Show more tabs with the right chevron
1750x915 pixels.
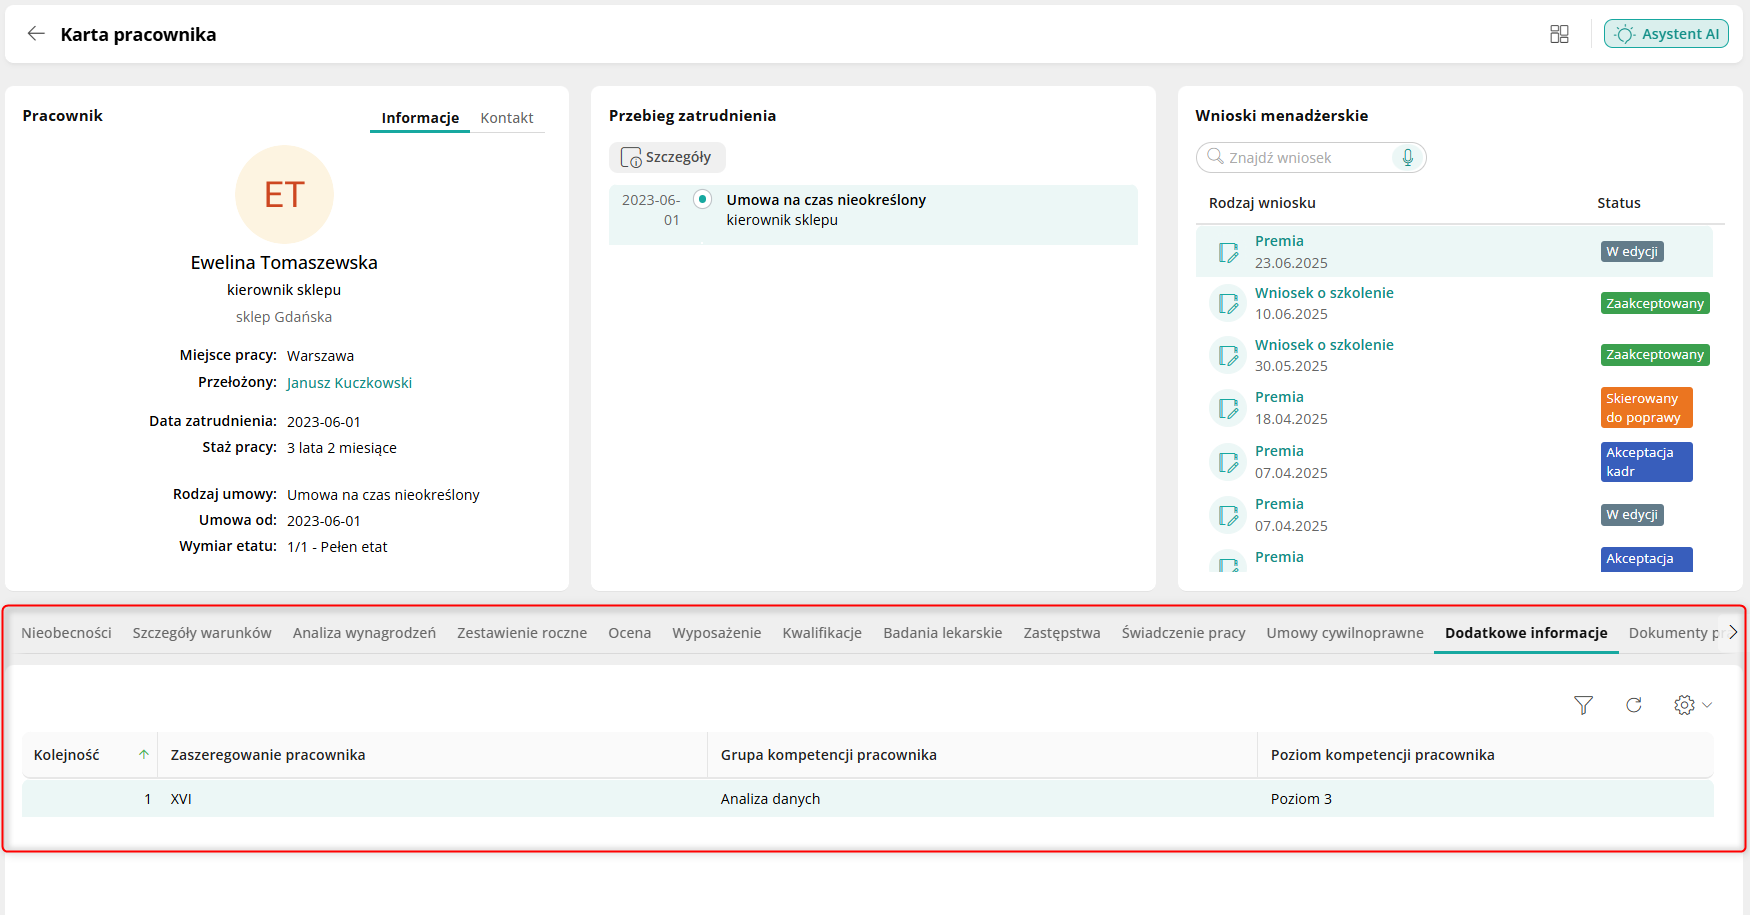(1733, 632)
